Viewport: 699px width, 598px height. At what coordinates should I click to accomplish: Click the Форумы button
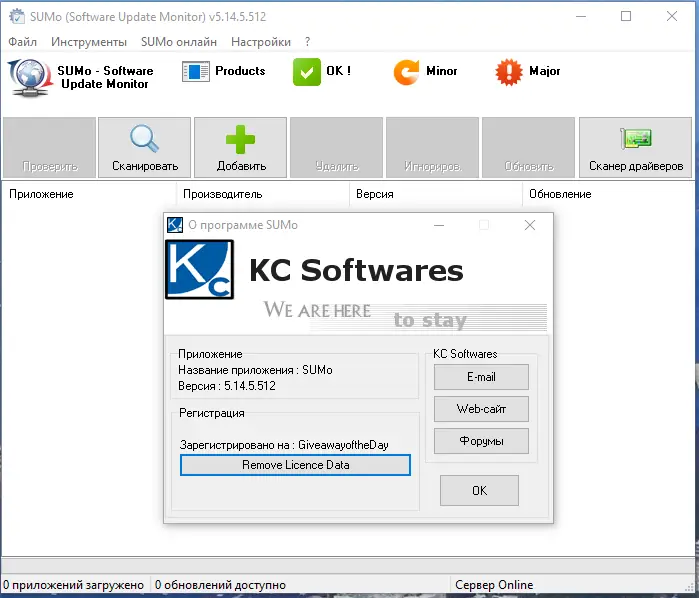click(481, 441)
